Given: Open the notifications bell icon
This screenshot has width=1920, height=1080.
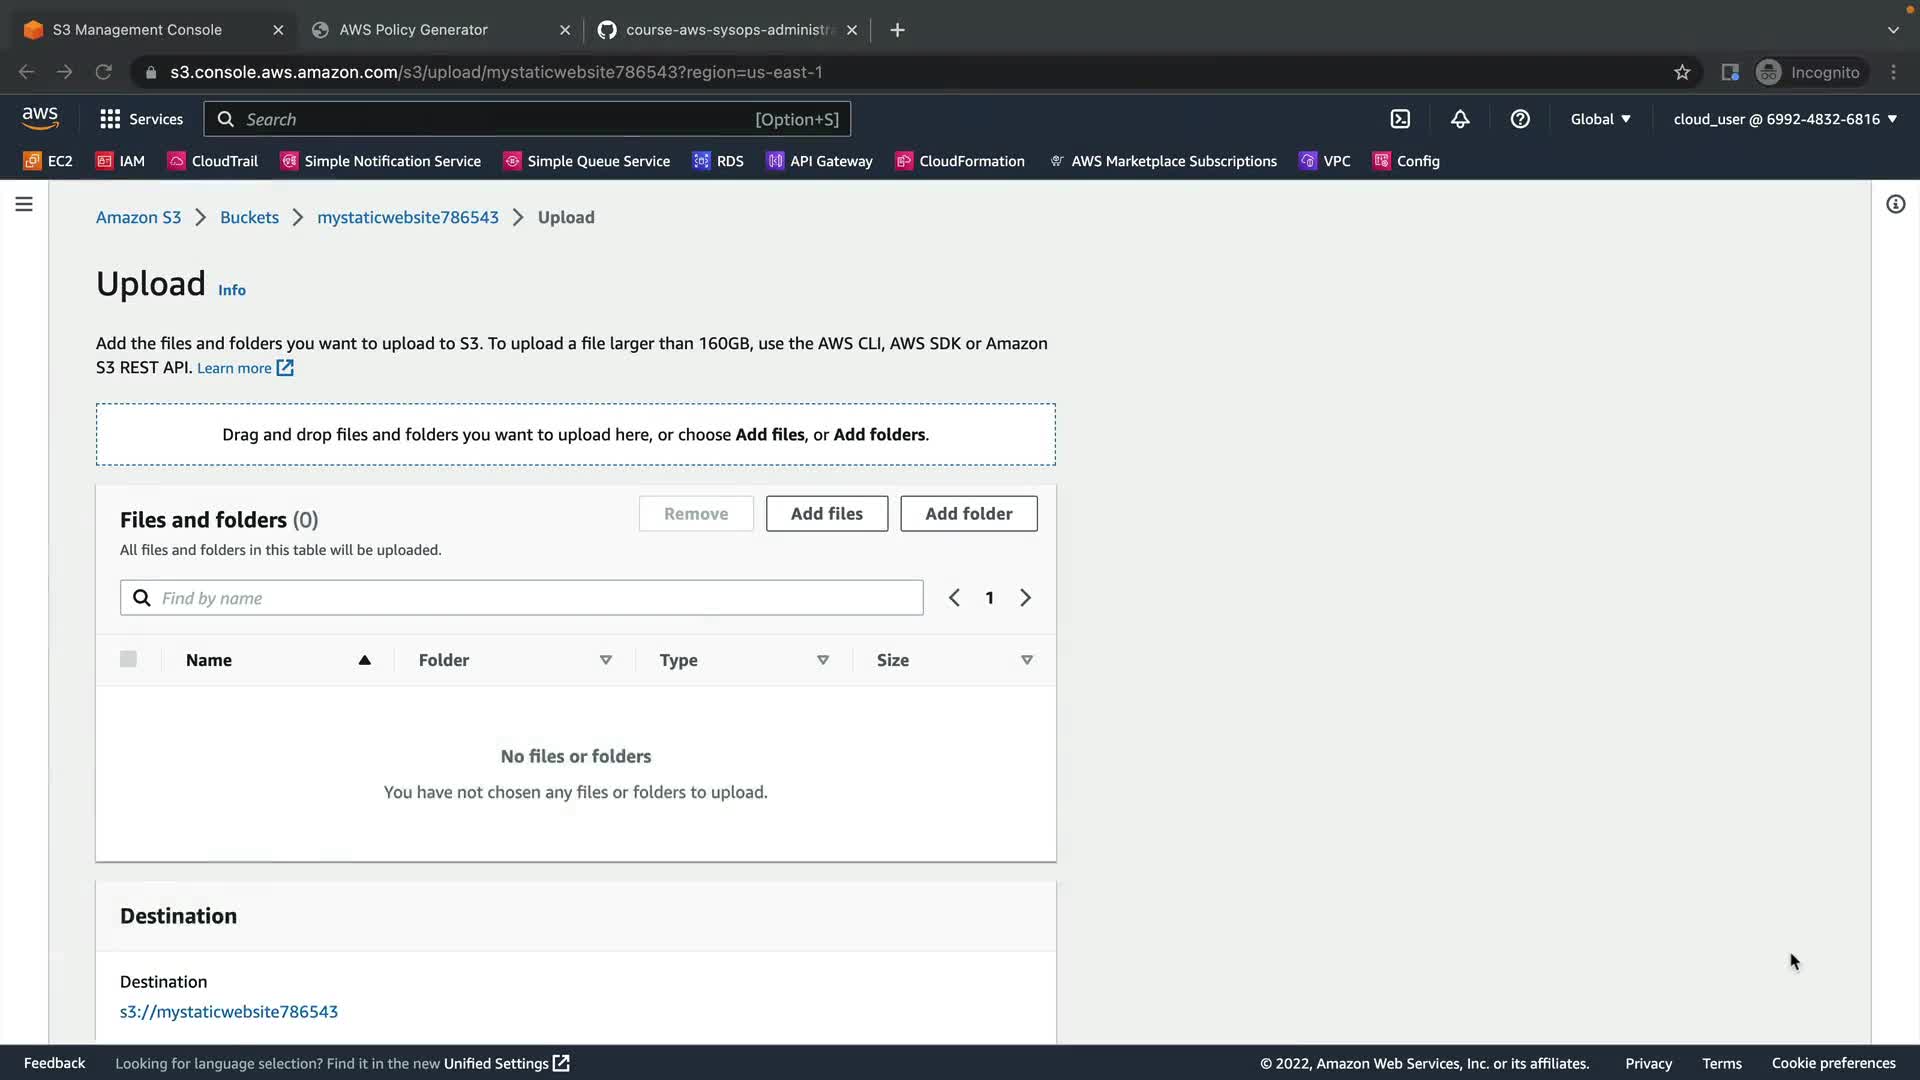Looking at the screenshot, I should tap(1460, 119).
